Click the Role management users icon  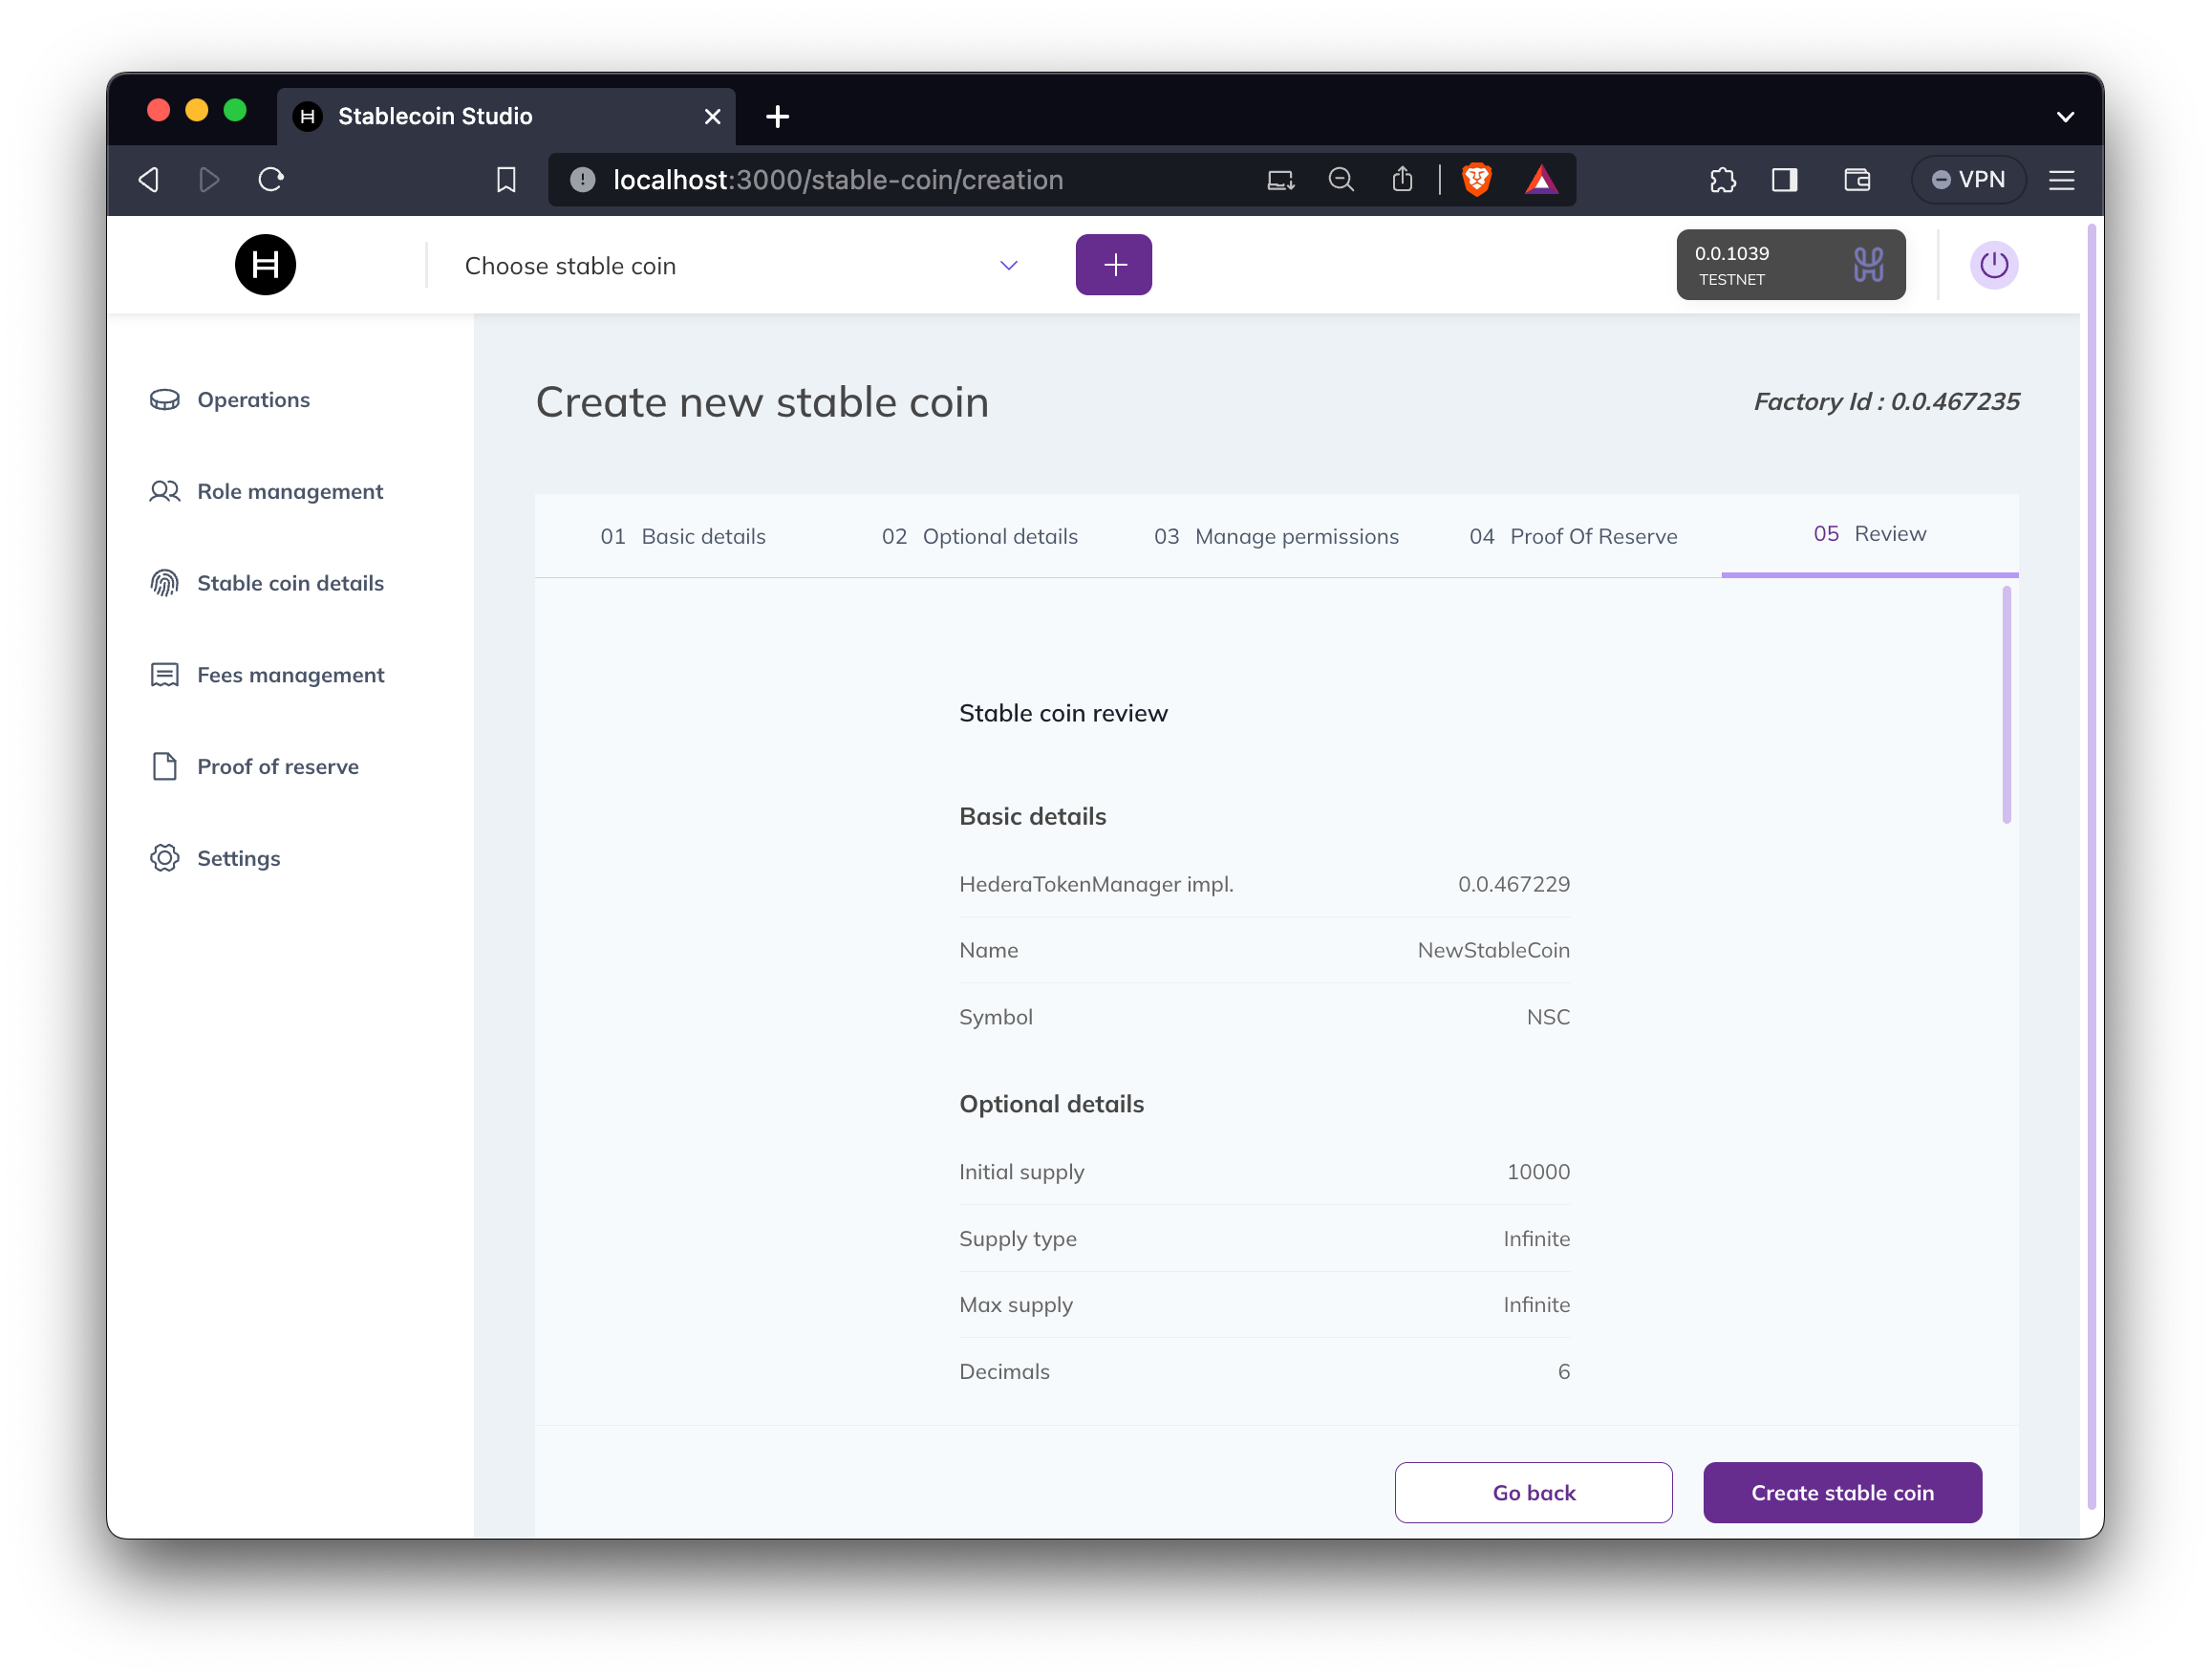pos(164,491)
